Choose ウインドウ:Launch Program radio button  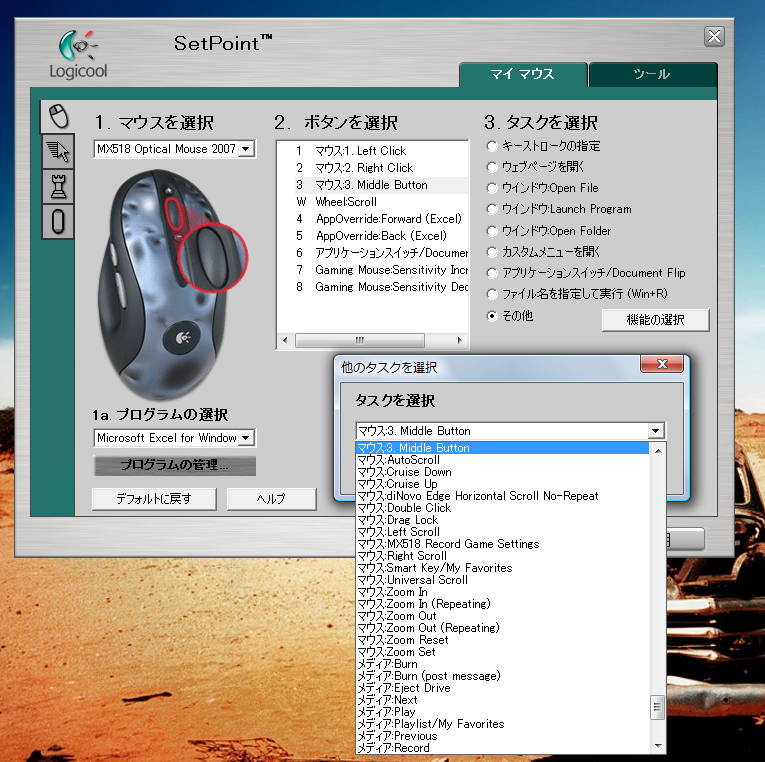492,209
